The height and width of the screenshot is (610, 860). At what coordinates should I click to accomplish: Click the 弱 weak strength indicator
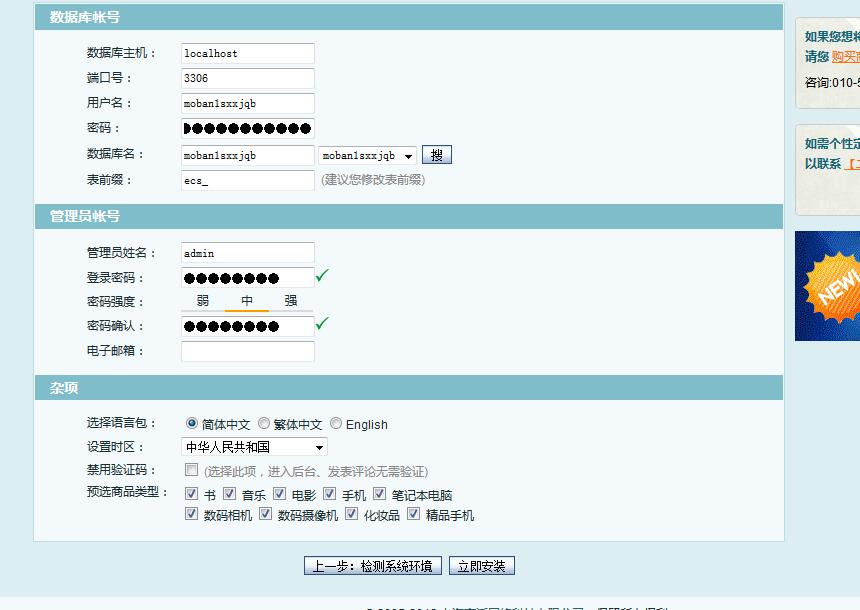203,301
